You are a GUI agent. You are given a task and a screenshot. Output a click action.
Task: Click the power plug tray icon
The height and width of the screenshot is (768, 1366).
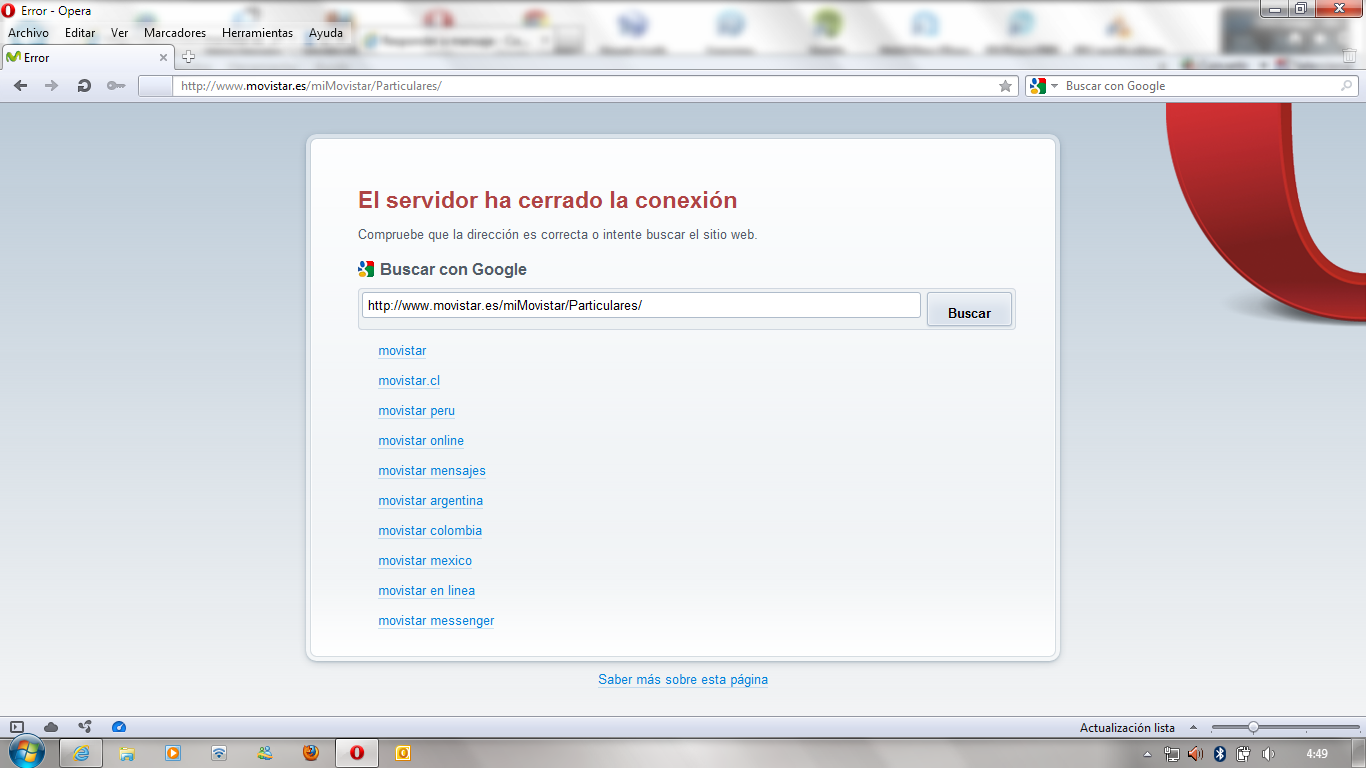tap(1243, 754)
